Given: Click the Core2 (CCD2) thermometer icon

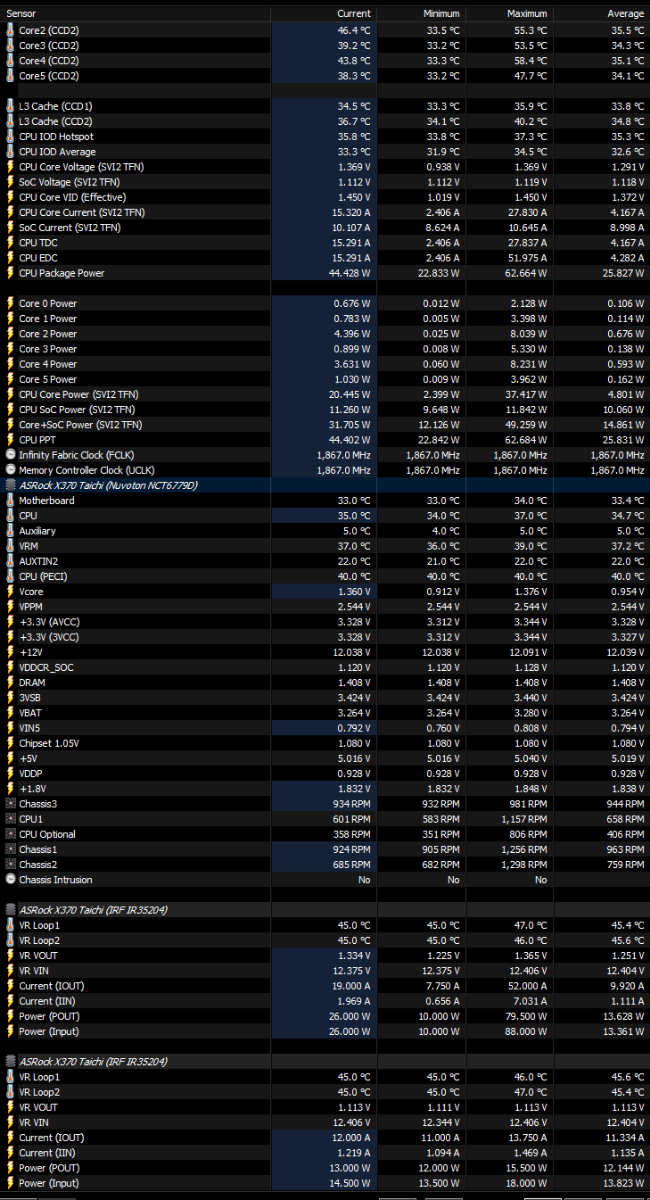Looking at the screenshot, I should point(11,30).
